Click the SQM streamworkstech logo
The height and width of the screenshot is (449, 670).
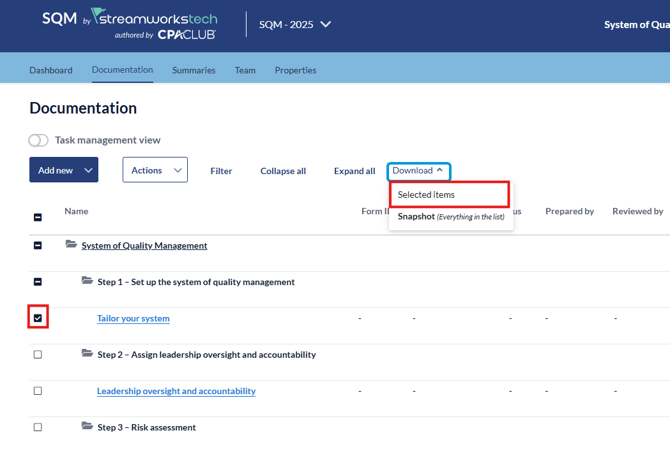(129, 25)
